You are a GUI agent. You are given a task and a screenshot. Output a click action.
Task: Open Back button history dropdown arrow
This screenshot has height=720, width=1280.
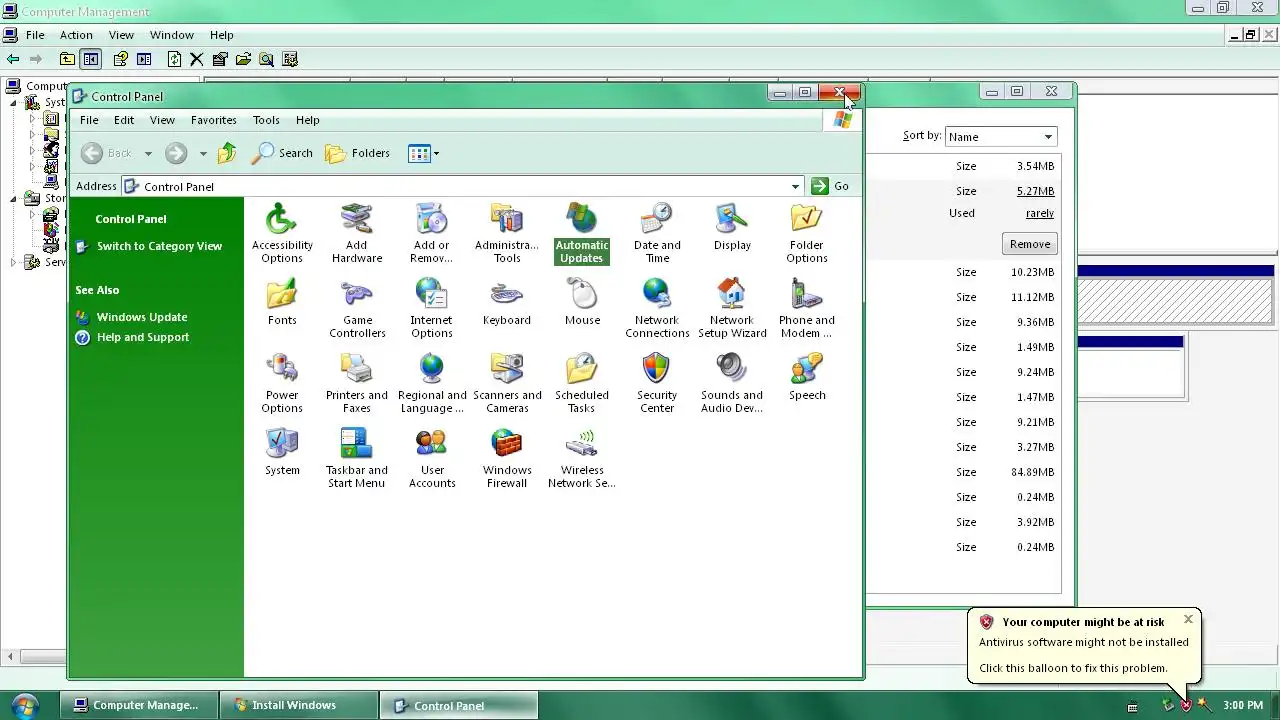pos(148,153)
